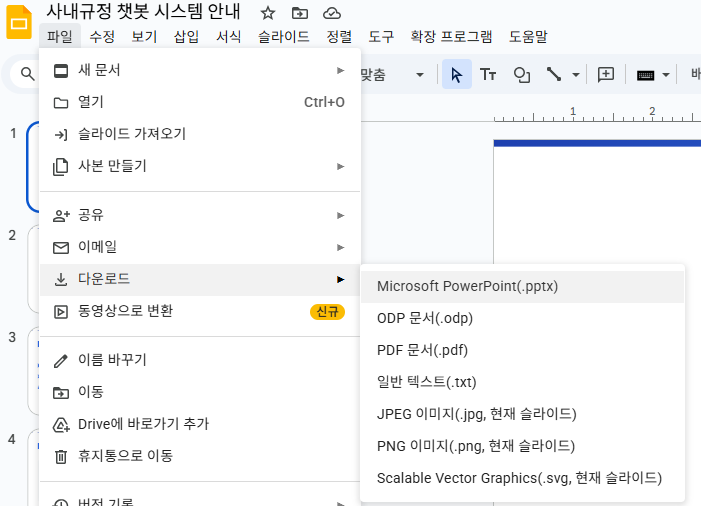The height and width of the screenshot is (506, 701).
Task: Choose 이름 바꾸기 menu entry
Action: 200,360
